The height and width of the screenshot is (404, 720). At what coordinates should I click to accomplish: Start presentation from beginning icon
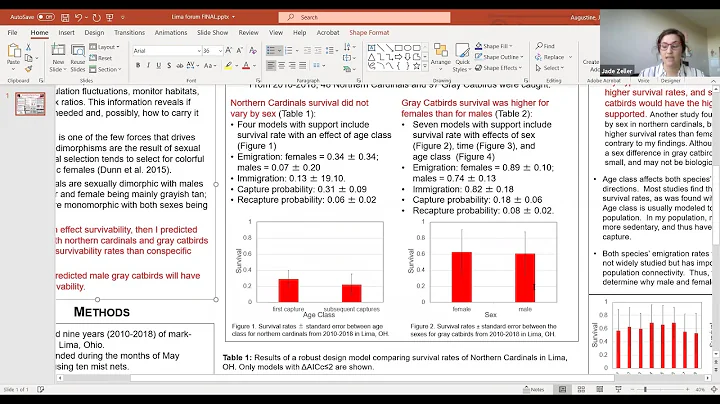coord(109,17)
